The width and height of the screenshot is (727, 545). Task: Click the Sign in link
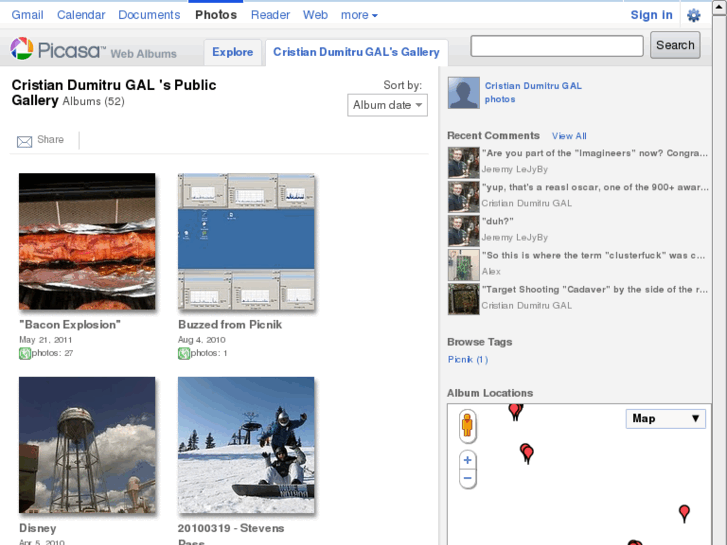(651, 15)
